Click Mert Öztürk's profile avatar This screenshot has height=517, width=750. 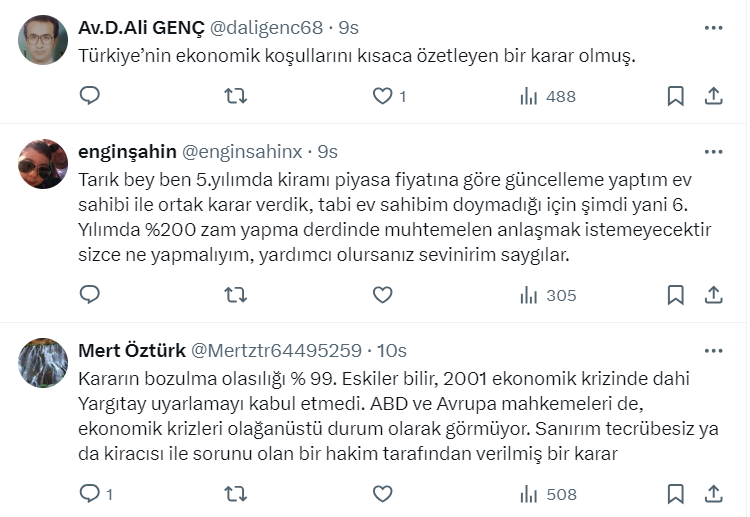[x=43, y=363]
